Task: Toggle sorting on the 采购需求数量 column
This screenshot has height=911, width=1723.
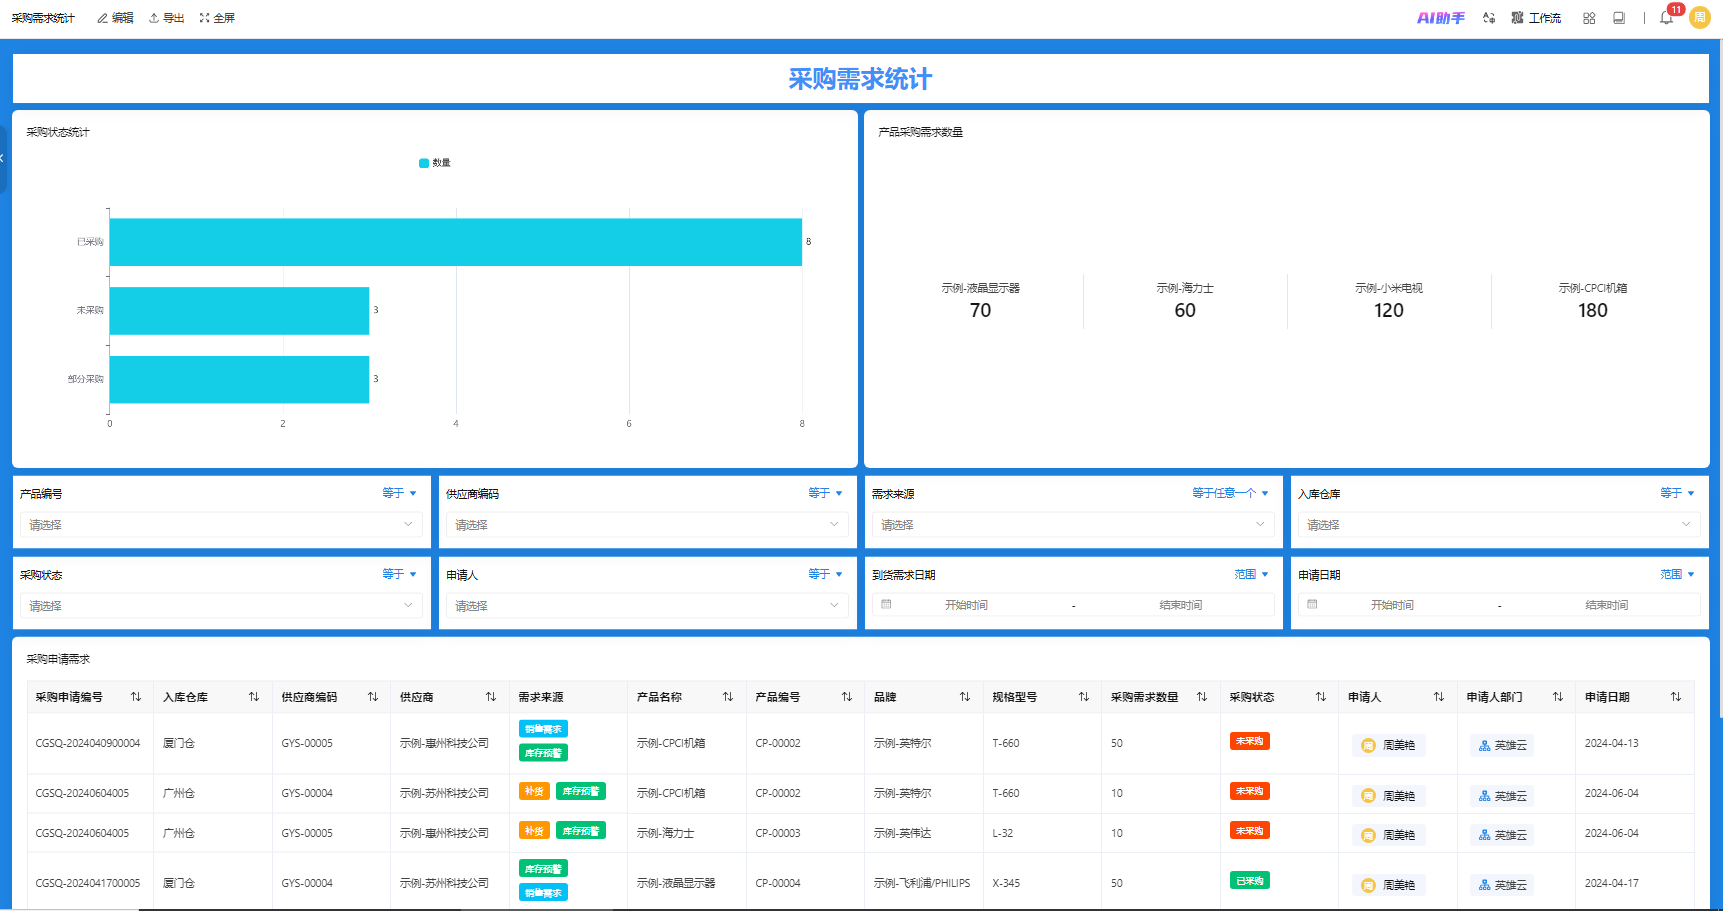Action: click(x=1204, y=696)
